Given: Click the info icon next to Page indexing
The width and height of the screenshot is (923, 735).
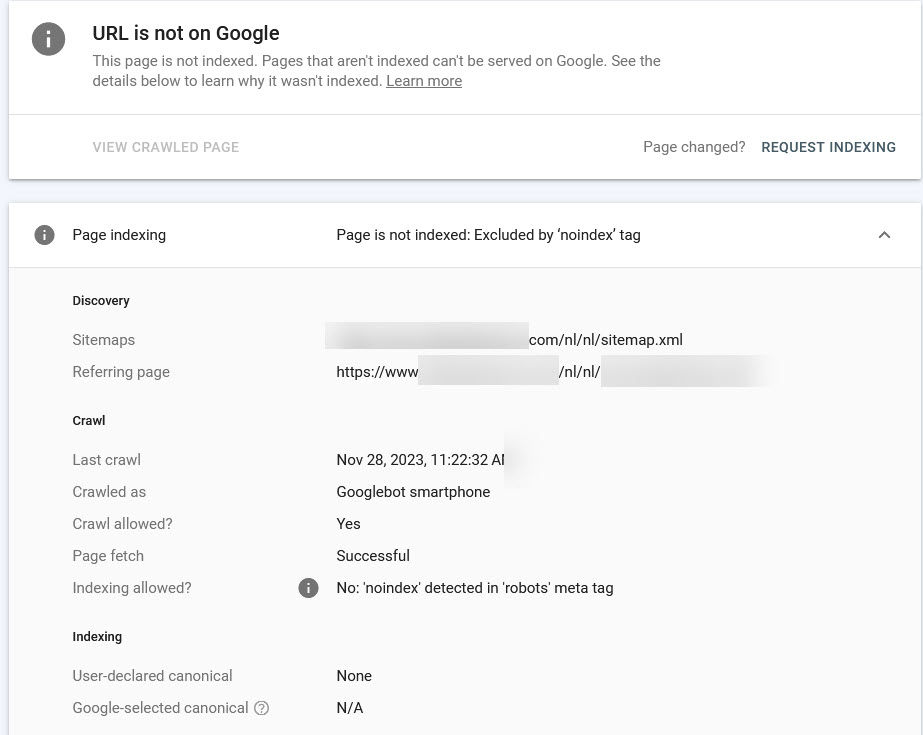Looking at the screenshot, I should tap(44, 235).
